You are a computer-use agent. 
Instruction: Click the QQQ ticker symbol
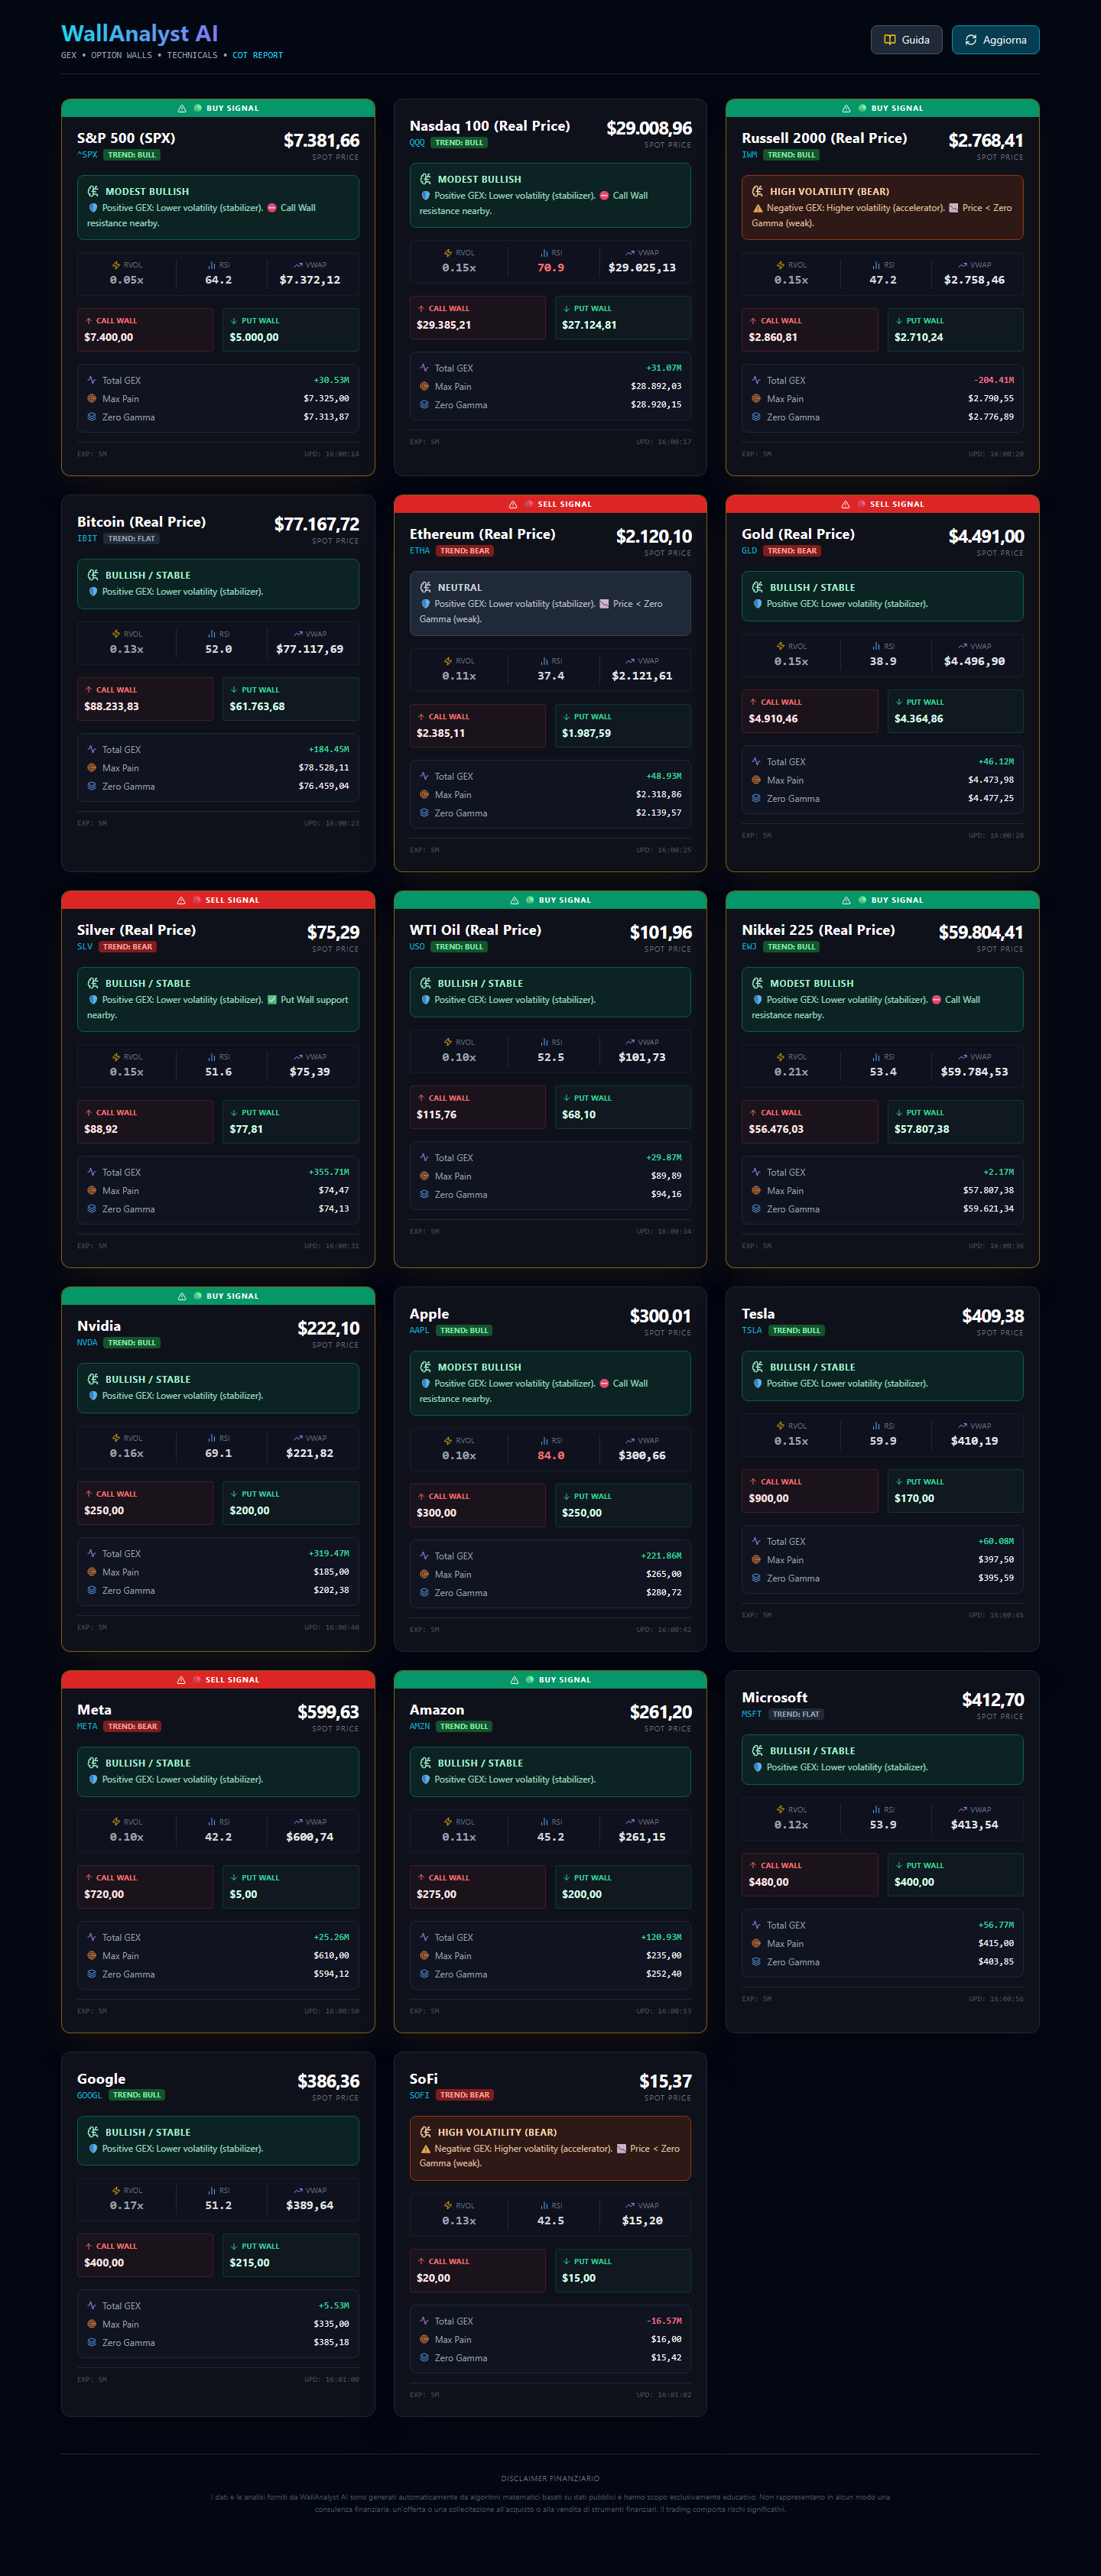pyautogui.click(x=417, y=143)
